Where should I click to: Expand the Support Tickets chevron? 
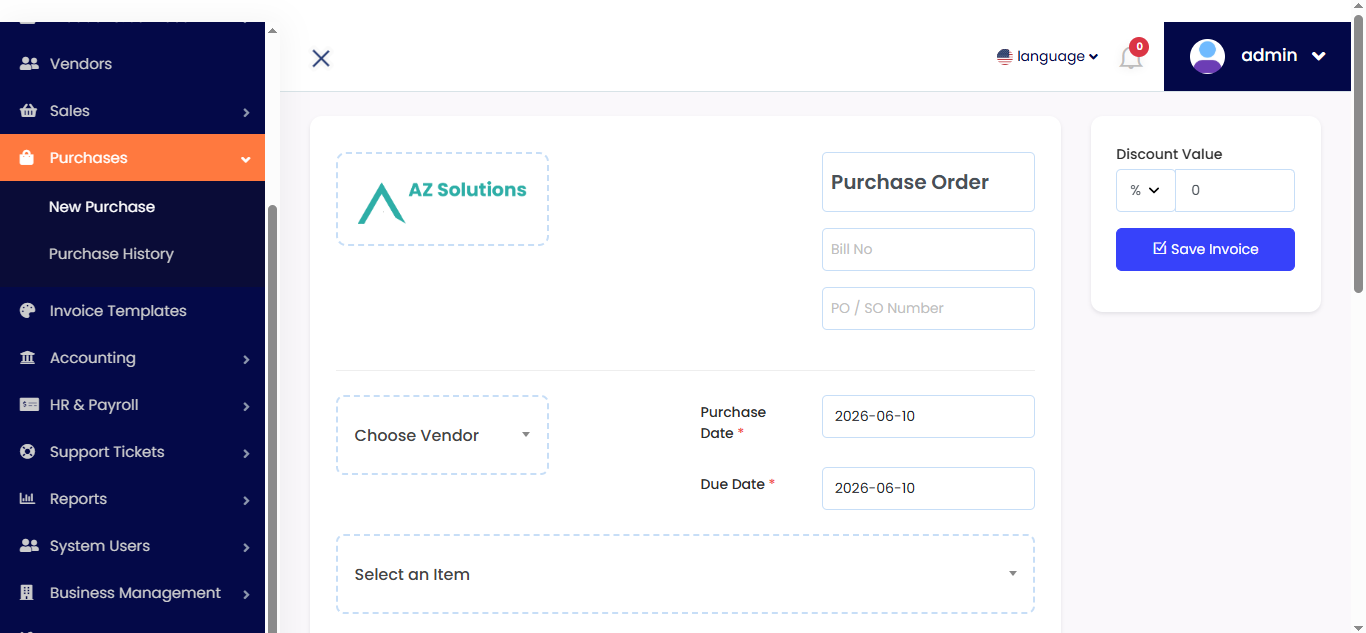[x=246, y=453]
